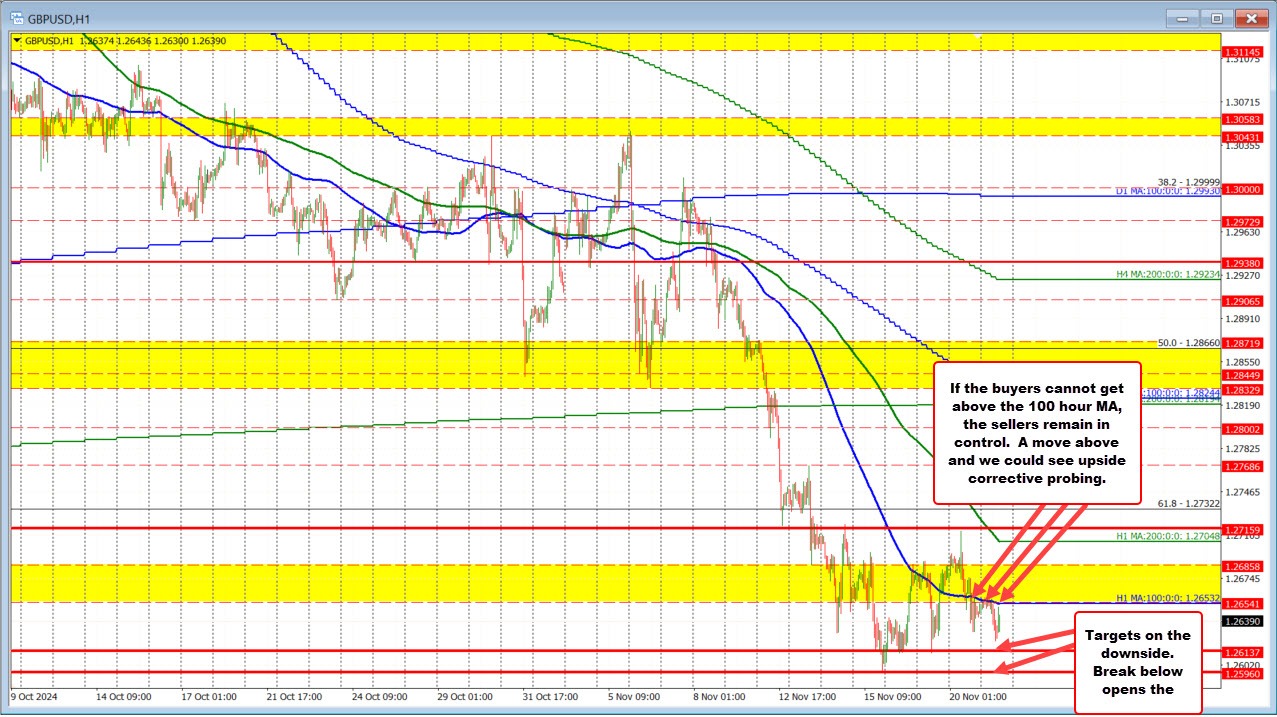
Task: Select the 1.26137 red price label
Action: pyautogui.click(x=1244, y=651)
